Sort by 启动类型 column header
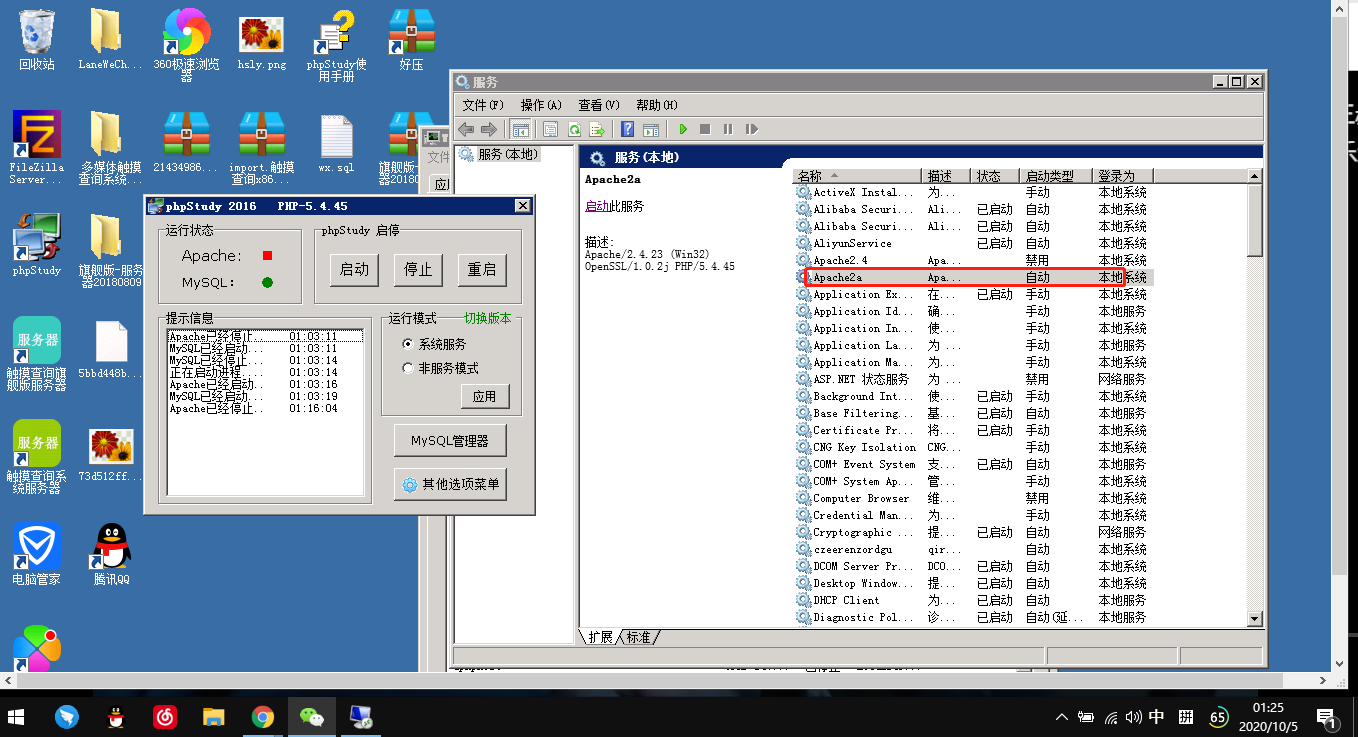The image size is (1358, 737). tap(1057, 176)
